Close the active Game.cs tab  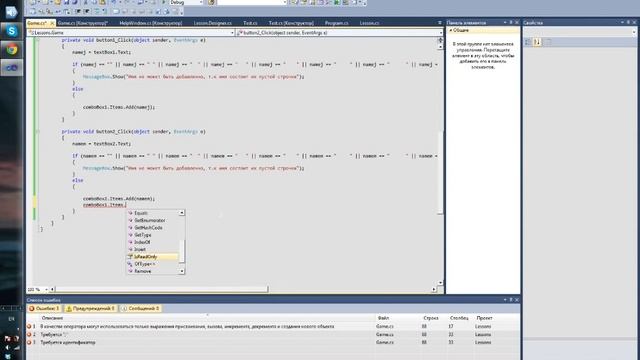(x=52, y=23)
